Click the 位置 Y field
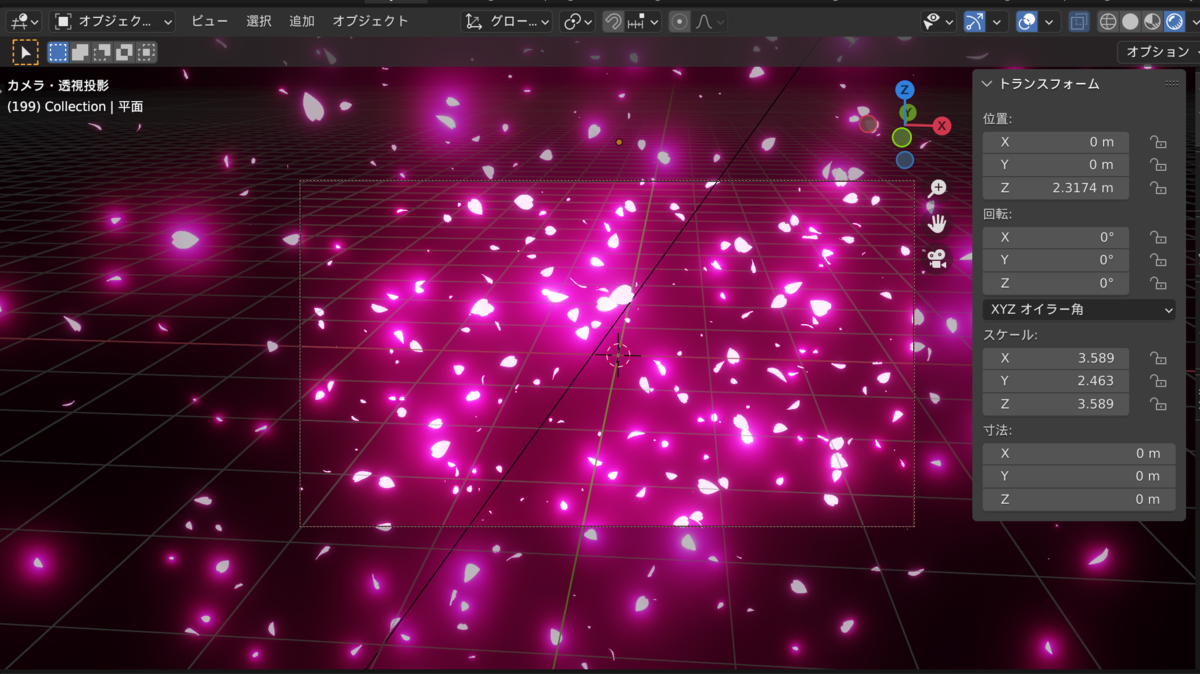Viewport: 1200px width, 674px height. pos(1055,165)
